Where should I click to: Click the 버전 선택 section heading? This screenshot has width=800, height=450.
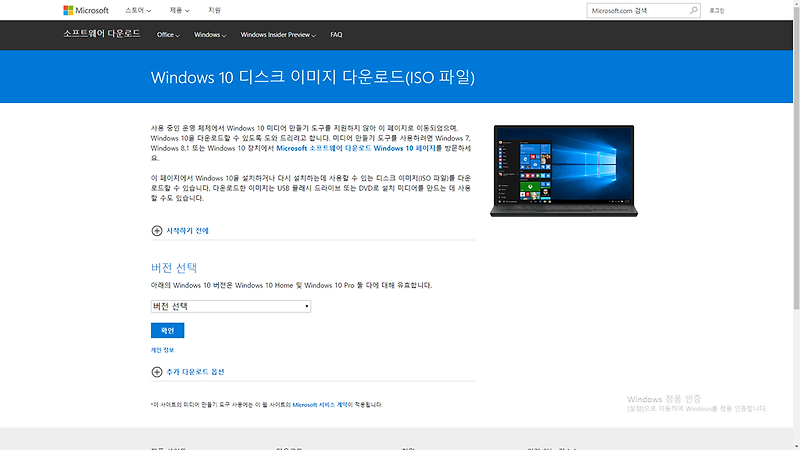174,267
